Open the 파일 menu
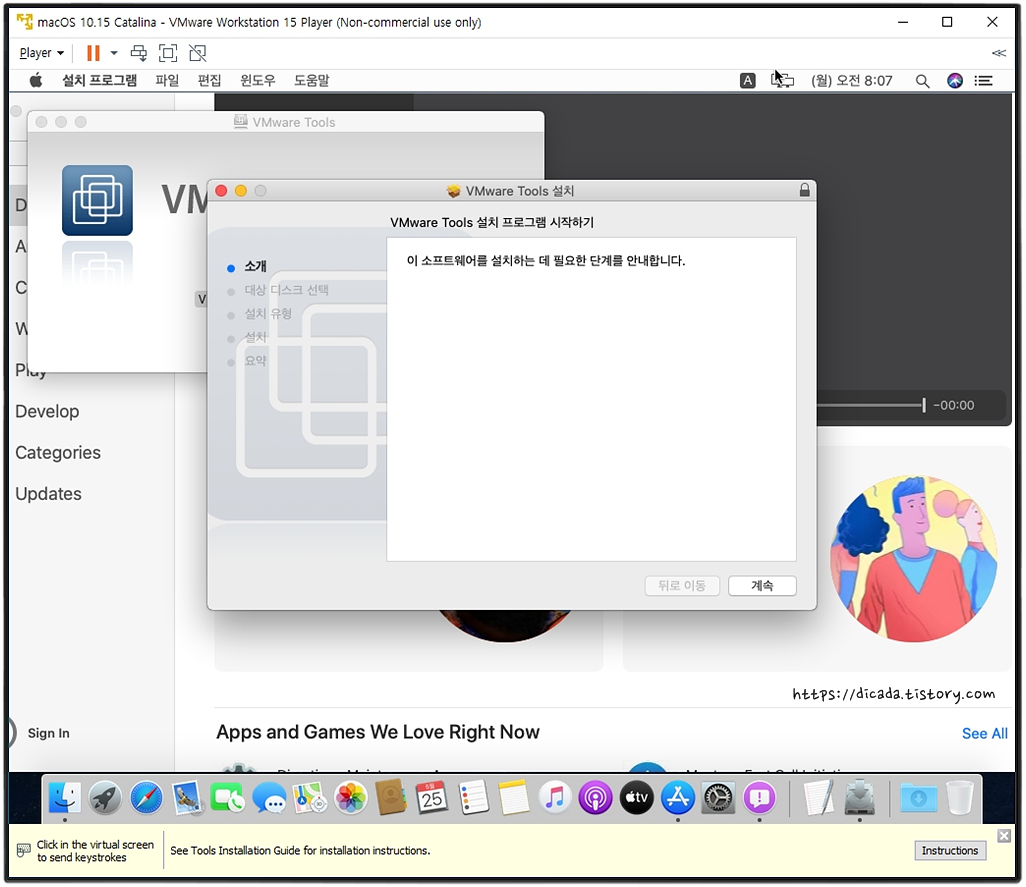1026x887 pixels. coord(167,80)
